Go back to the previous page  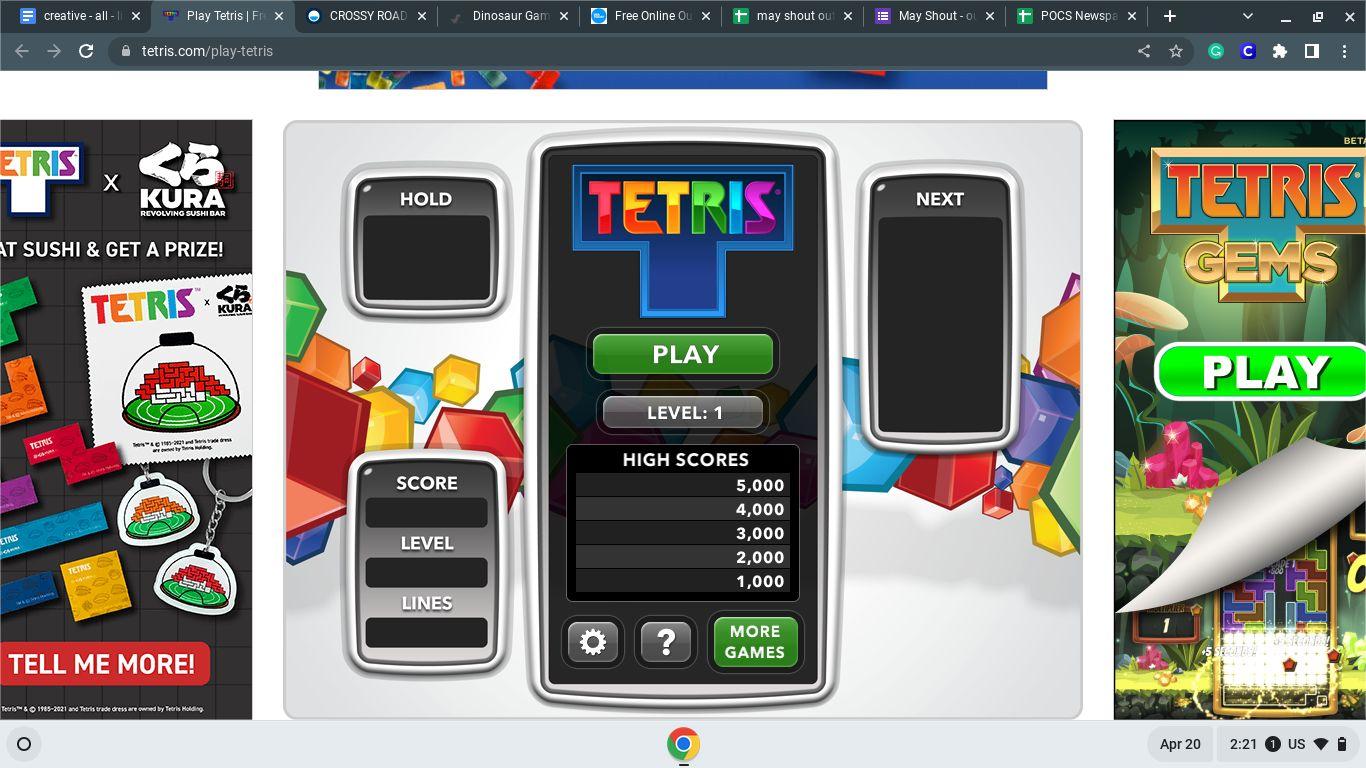[x=22, y=51]
